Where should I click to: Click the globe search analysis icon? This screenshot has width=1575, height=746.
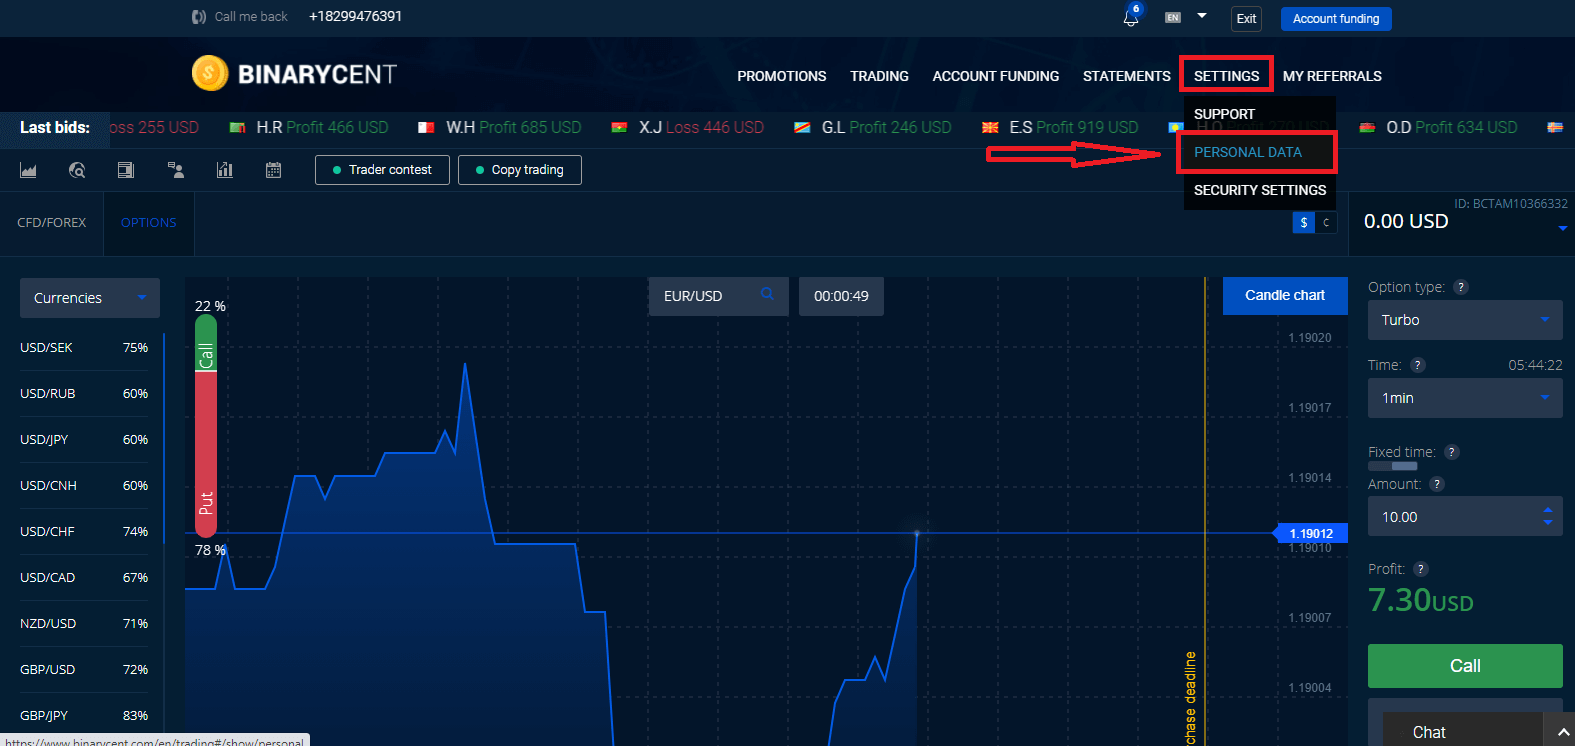tap(77, 170)
